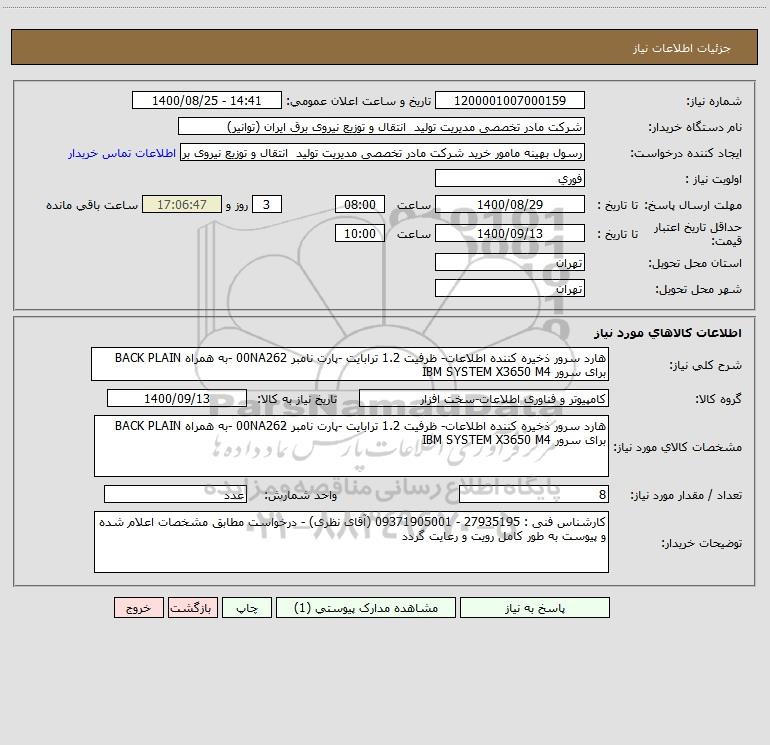Click the مشخصات کالای مورد نیاز text area
770x745 pixels.
(x=351, y=446)
